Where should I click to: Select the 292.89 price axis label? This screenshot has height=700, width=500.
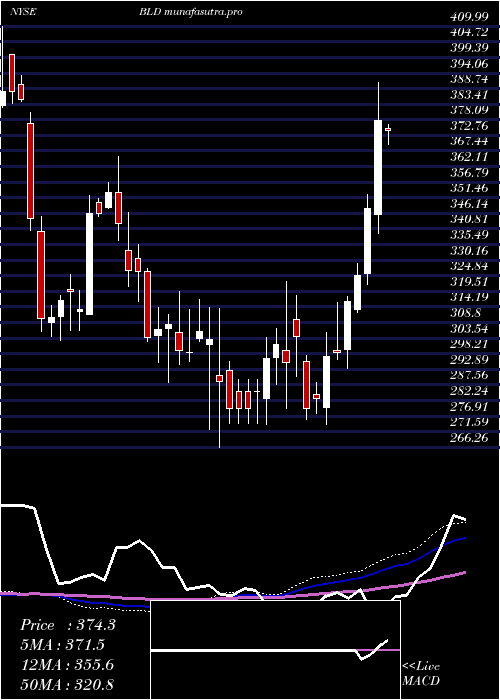tap(468, 360)
